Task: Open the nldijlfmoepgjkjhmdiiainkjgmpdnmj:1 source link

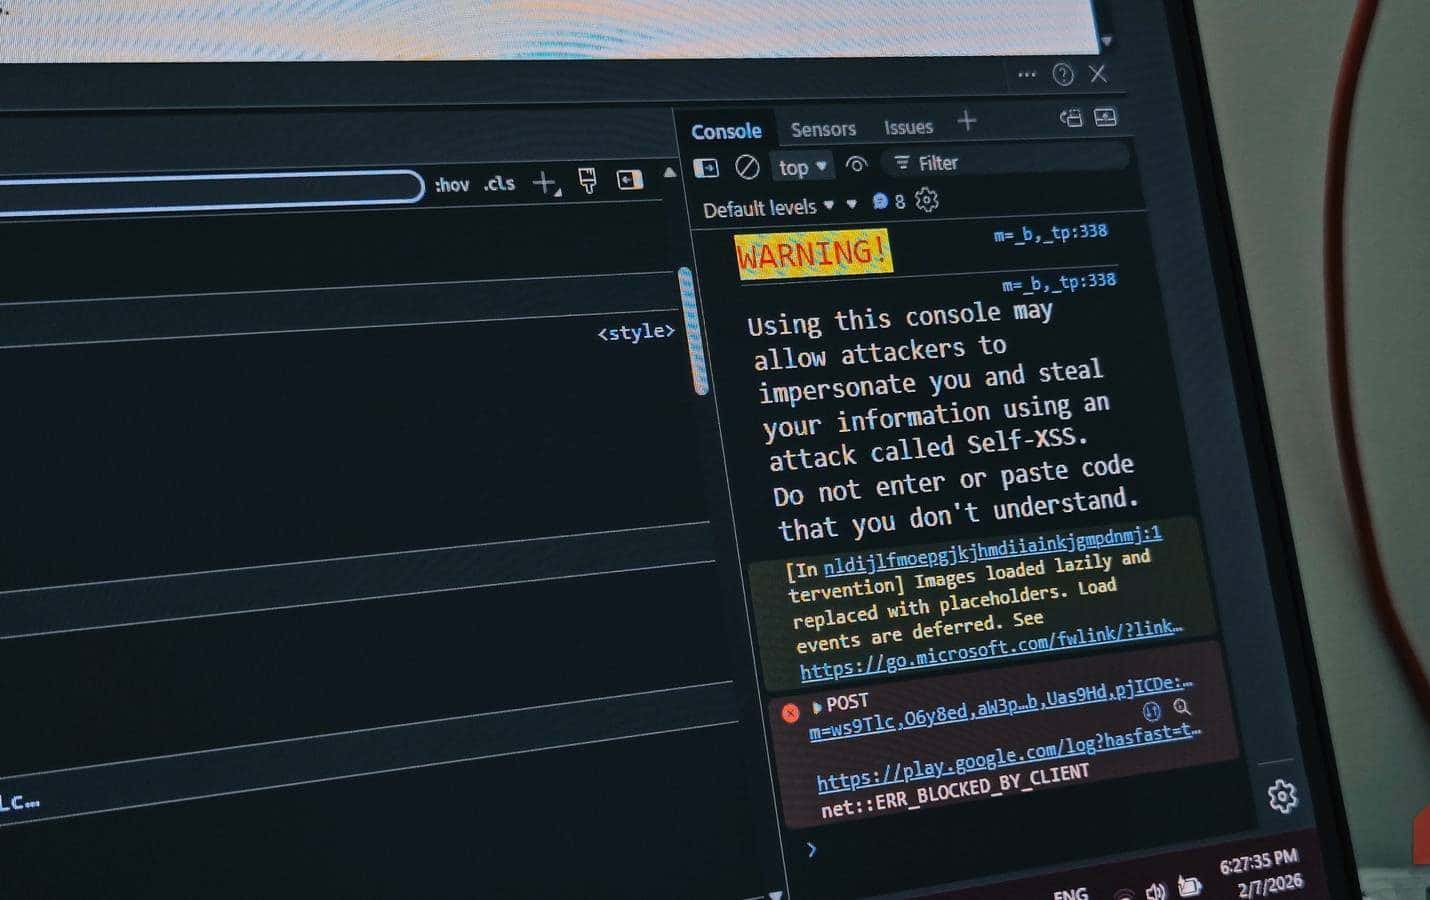Action: click(x=992, y=551)
